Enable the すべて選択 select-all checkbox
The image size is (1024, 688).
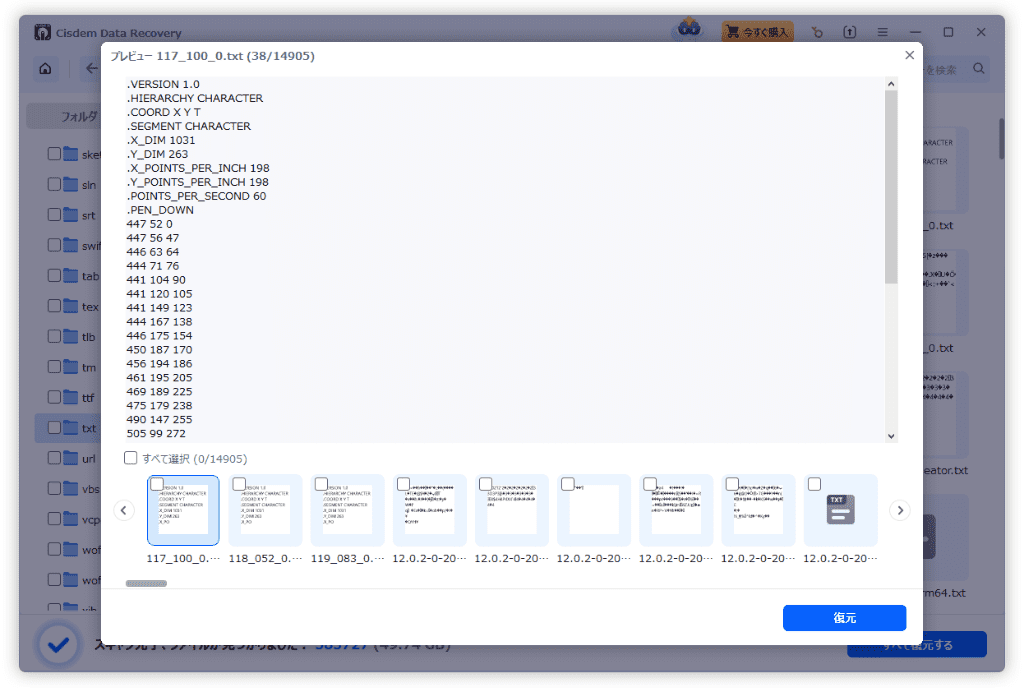point(129,456)
